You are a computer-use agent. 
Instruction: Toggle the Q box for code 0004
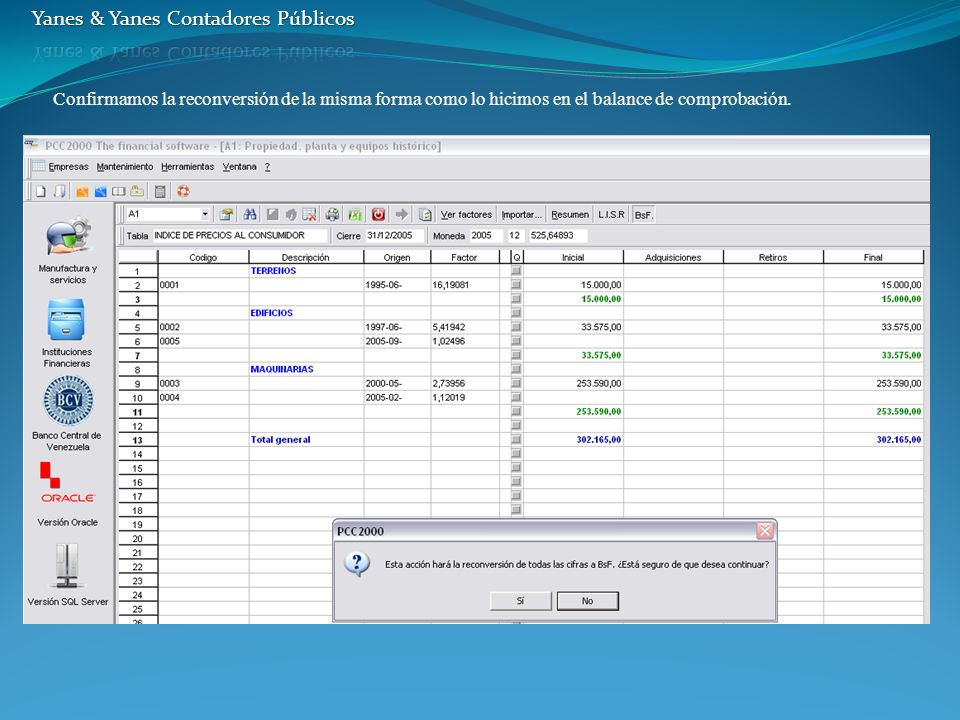click(x=516, y=397)
